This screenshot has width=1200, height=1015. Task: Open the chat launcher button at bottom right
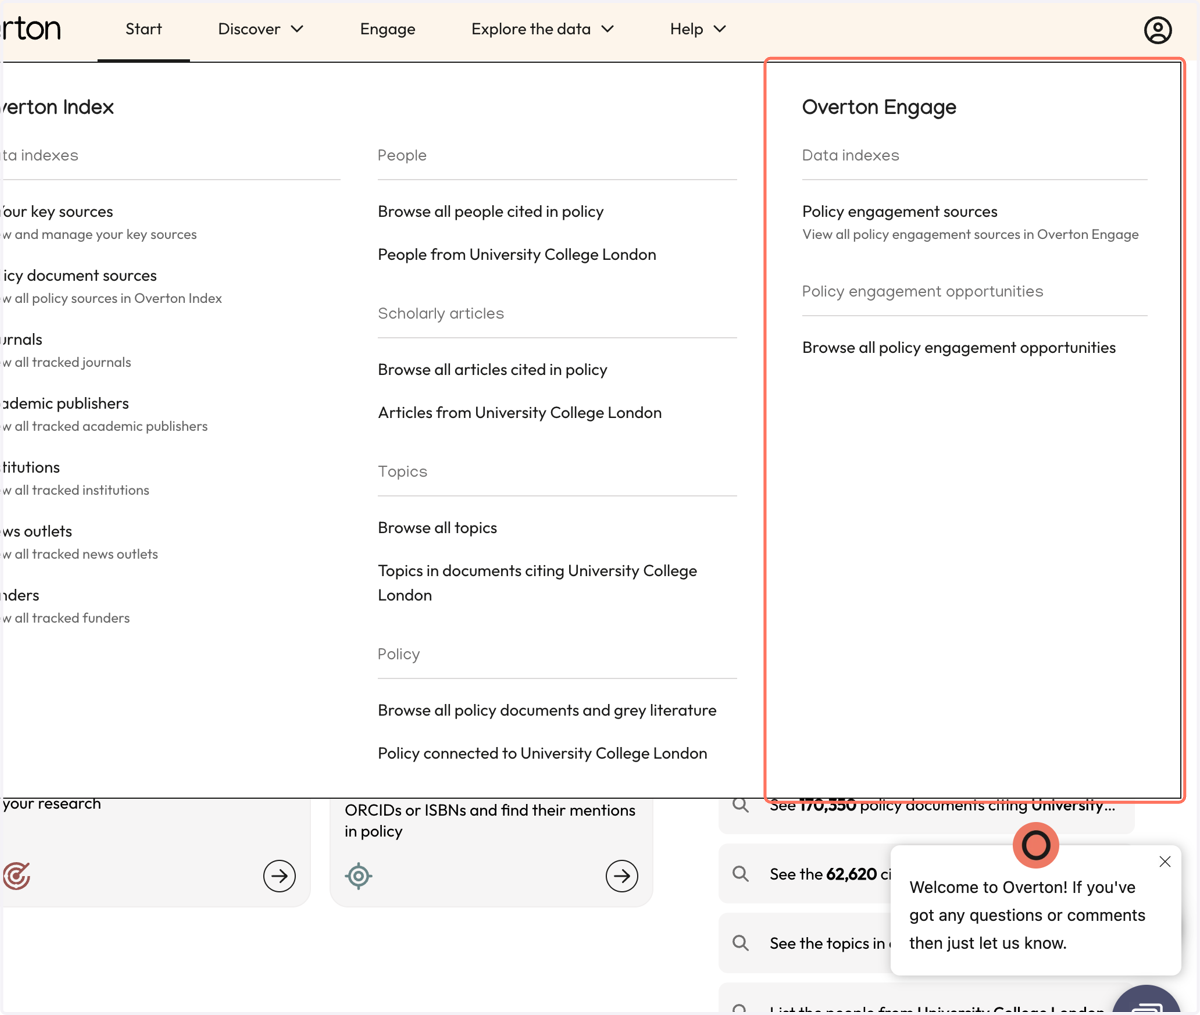tap(1147, 1000)
